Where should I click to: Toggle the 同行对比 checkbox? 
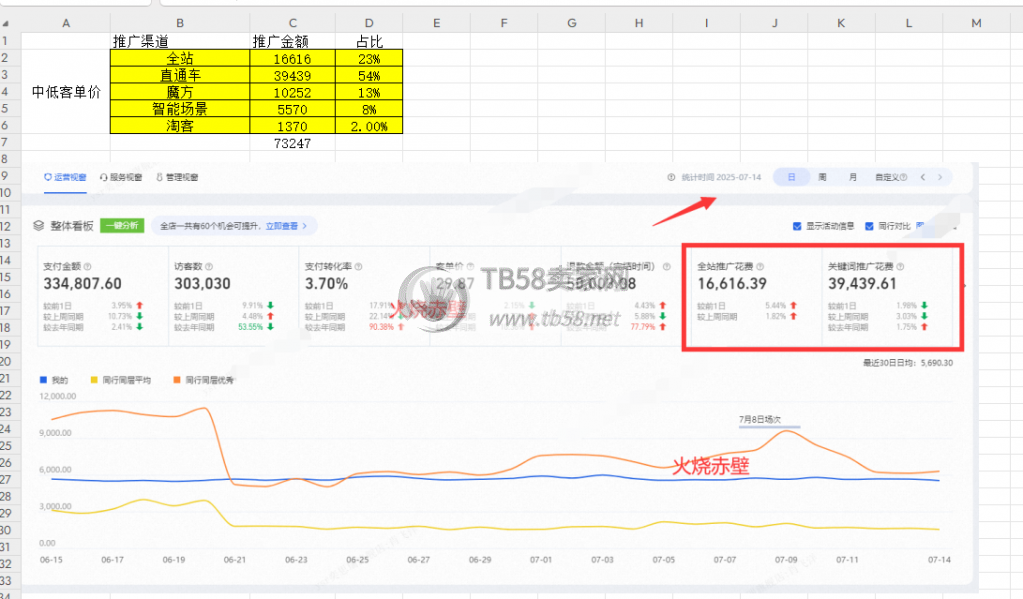click(x=869, y=226)
